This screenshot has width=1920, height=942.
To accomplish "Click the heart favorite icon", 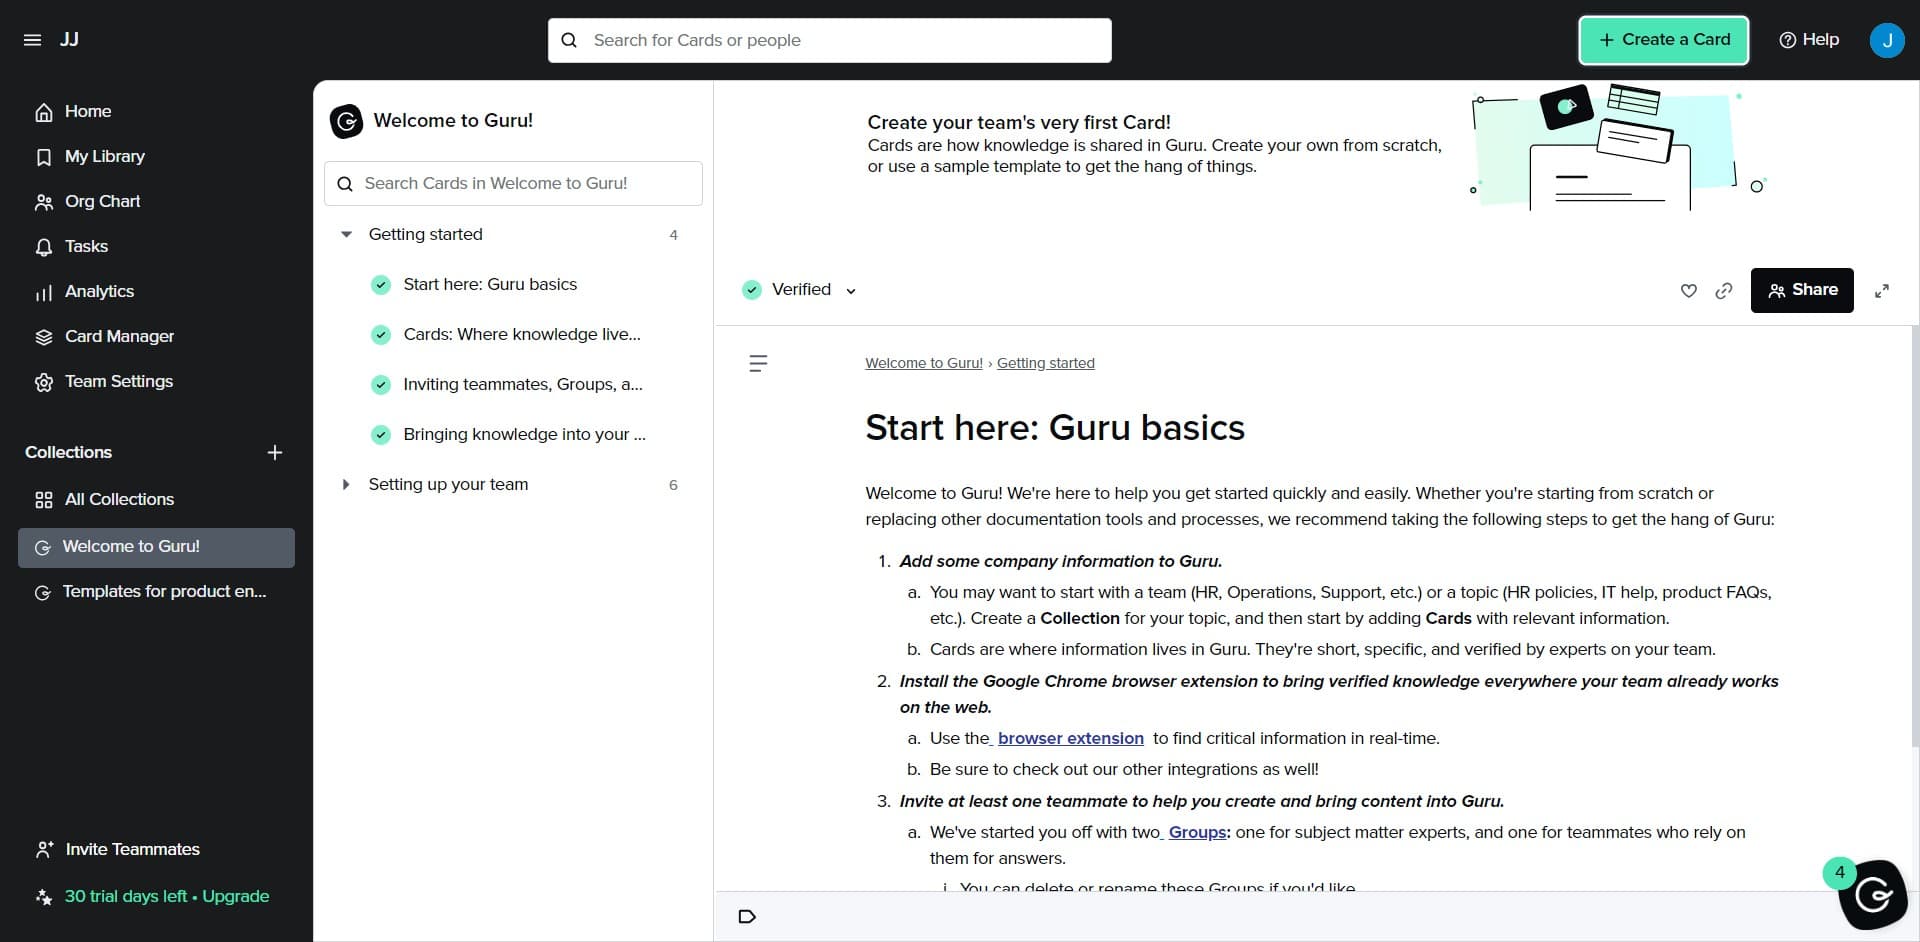I will (x=1688, y=291).
